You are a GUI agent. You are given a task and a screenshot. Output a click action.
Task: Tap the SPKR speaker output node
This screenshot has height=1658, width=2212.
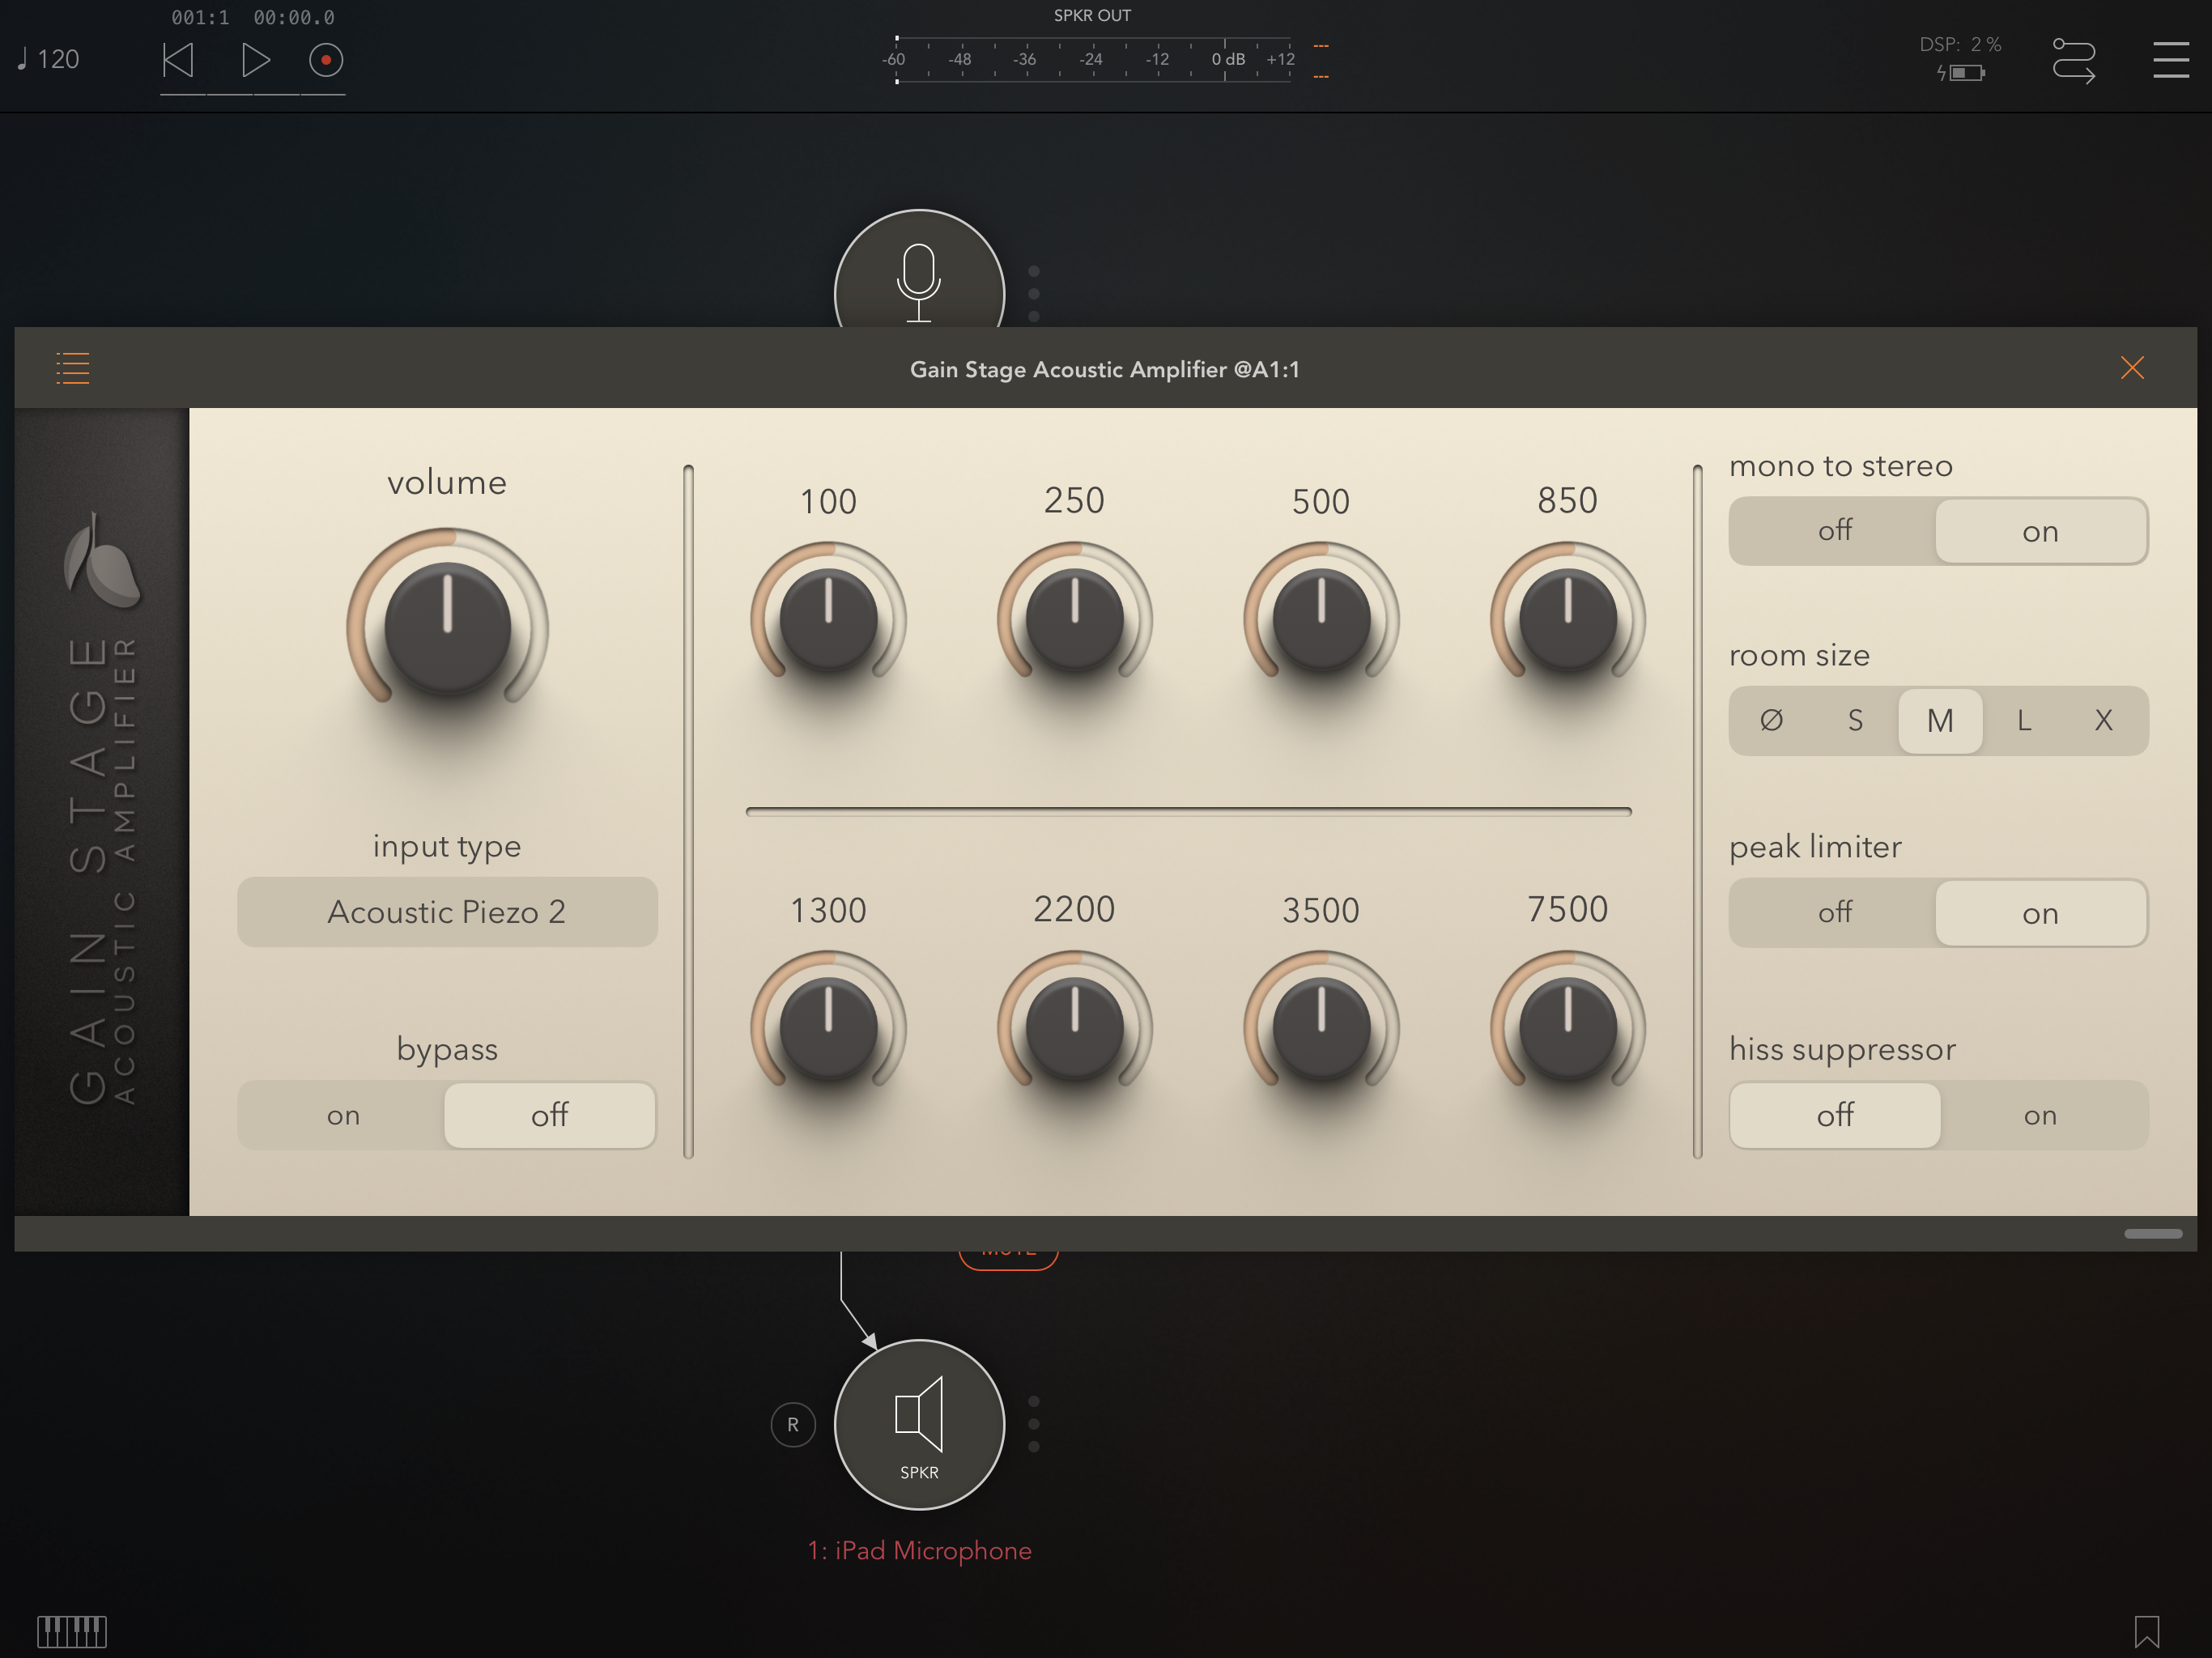coord(919,1423)
